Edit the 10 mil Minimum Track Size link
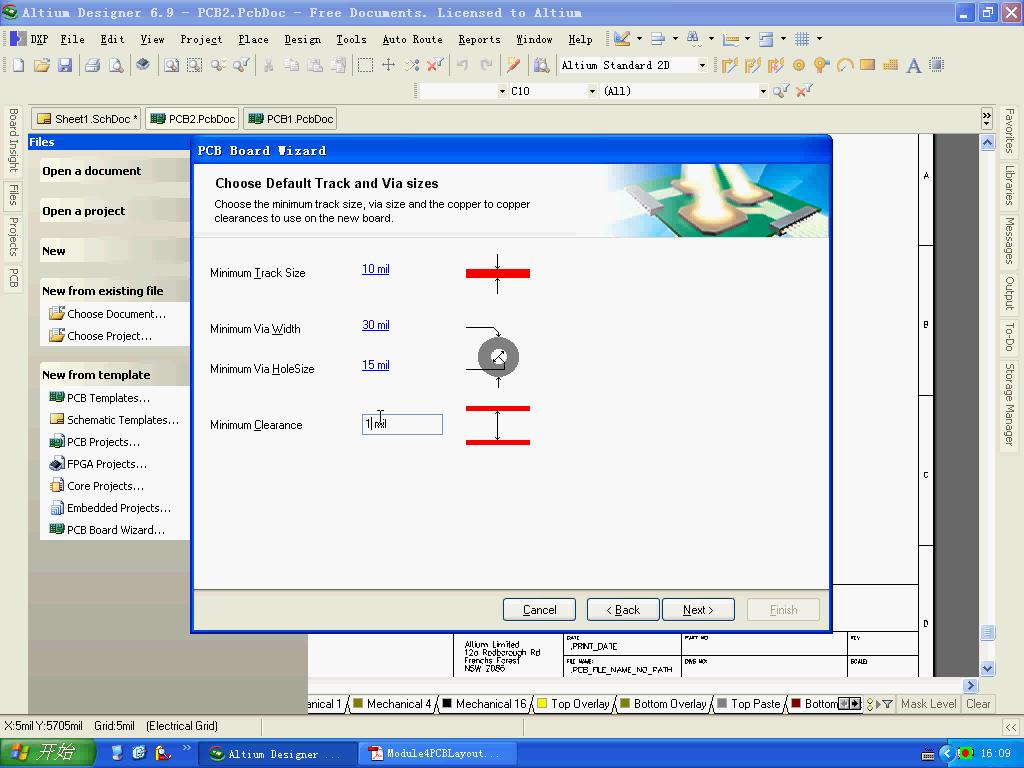The height and width of the screenshot is (768, 1024). click(x=376, y=269)
